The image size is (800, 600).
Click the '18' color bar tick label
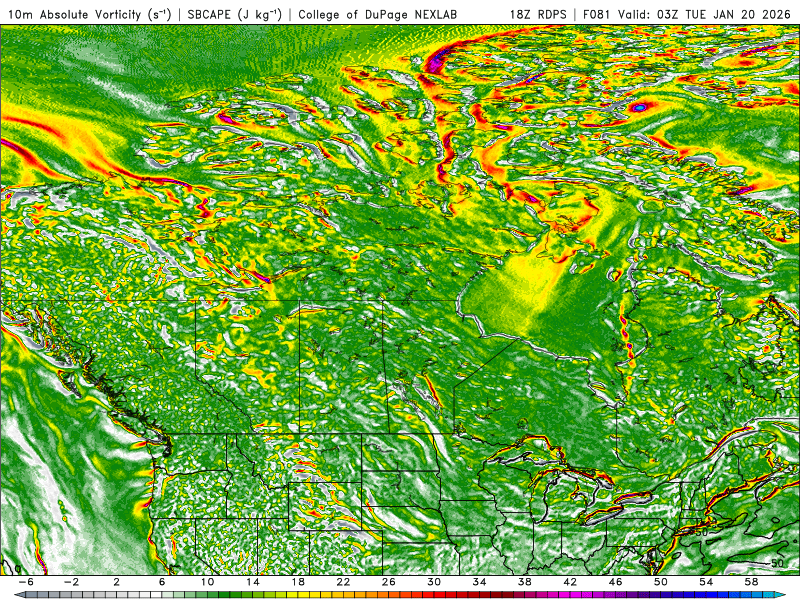click(x=298, y=582)
